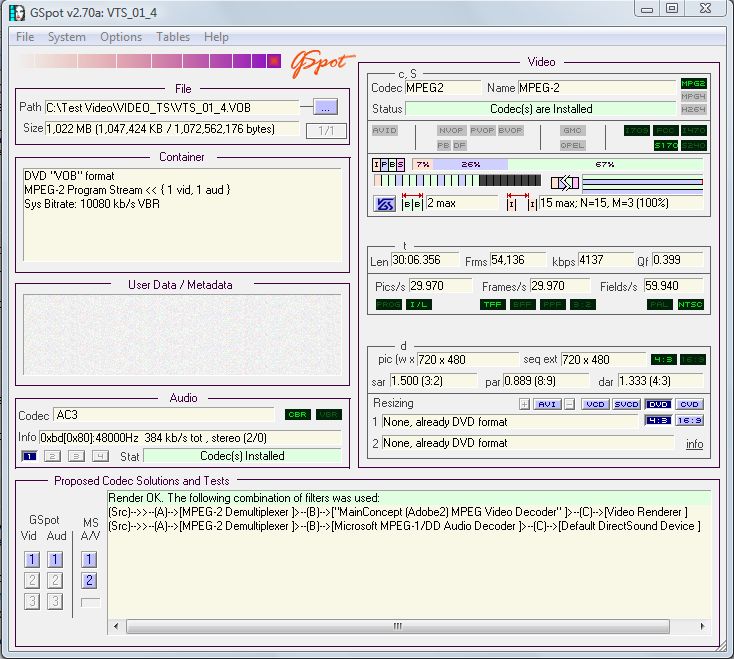Open the resizing info link
The height and width of the screenshot is (659, 734).
[694, 444]
